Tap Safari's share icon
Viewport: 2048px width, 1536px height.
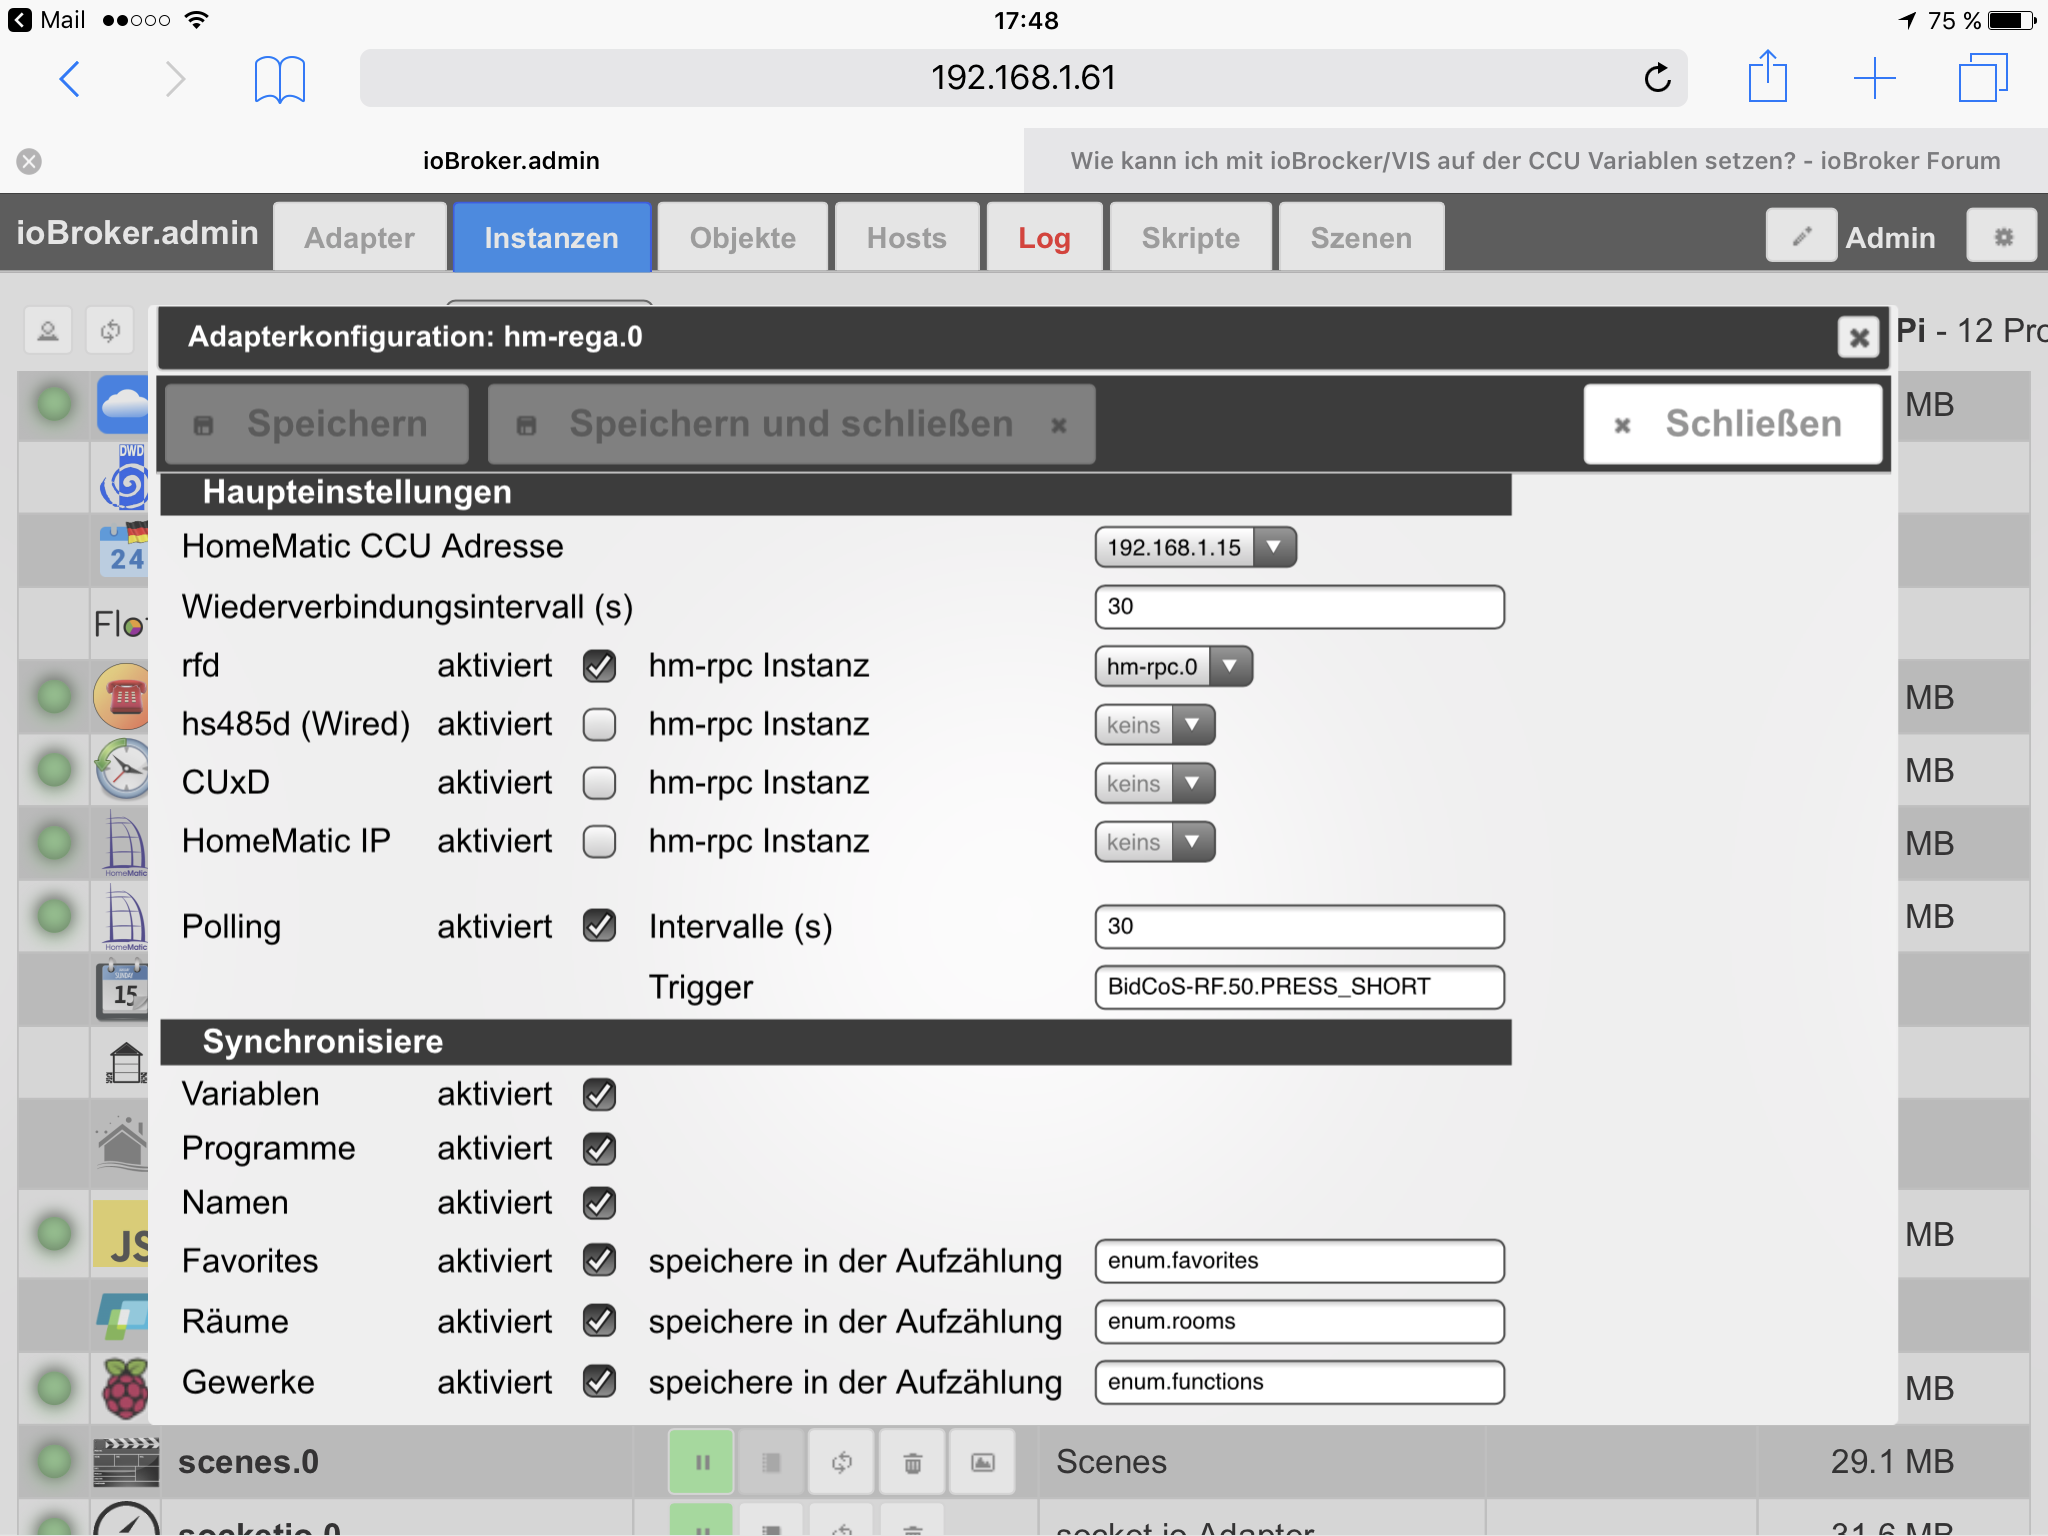coord(1767,77)
